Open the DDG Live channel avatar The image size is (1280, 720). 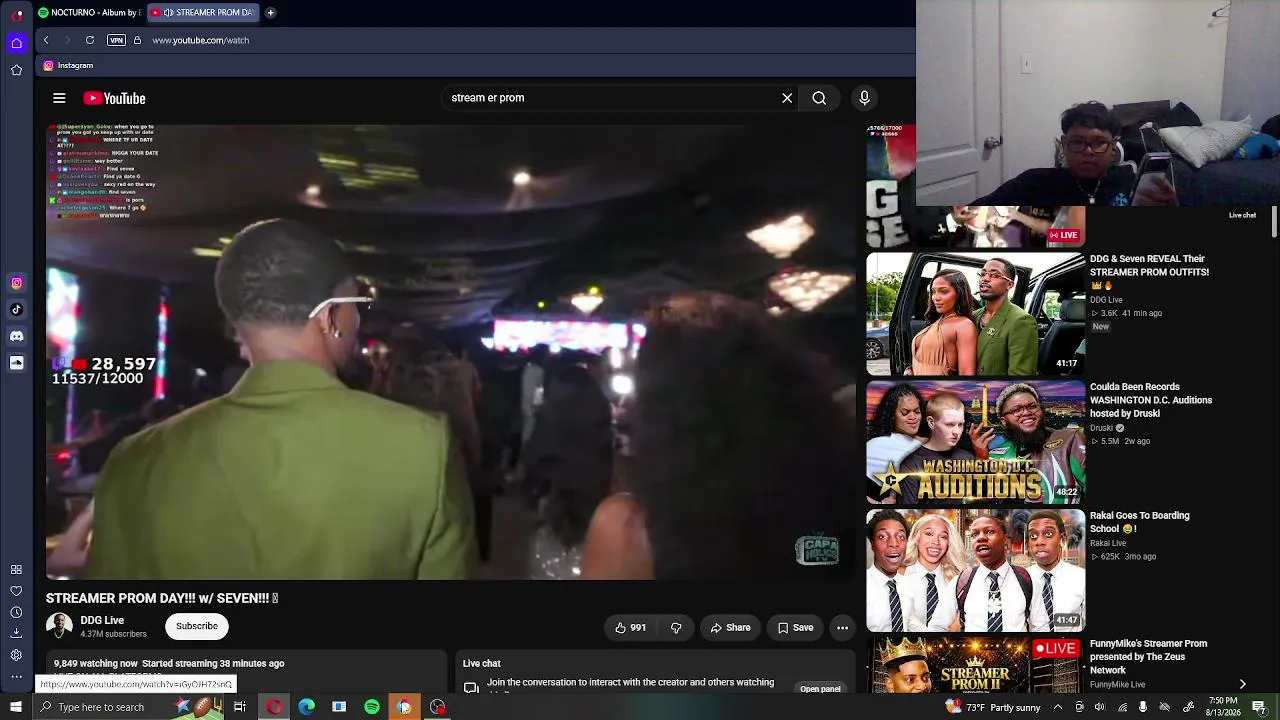(59, 626)
